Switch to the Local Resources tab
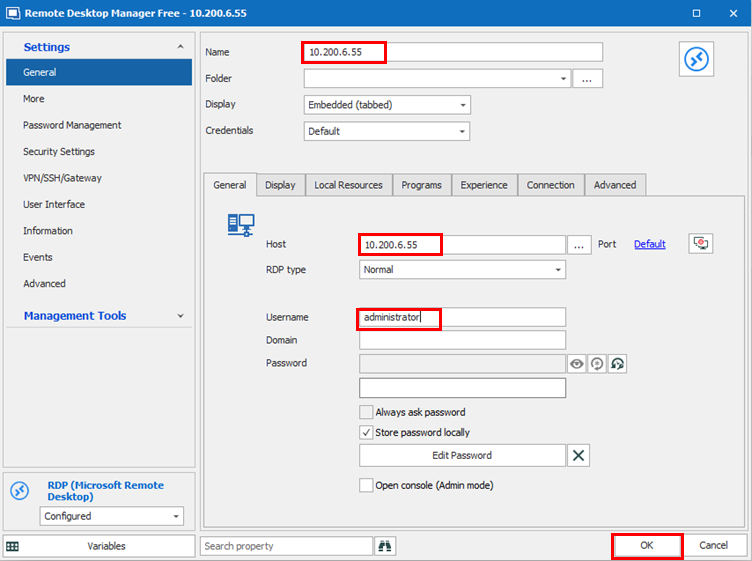The width and height of the screenshot is (752, 561). (348, 185)
